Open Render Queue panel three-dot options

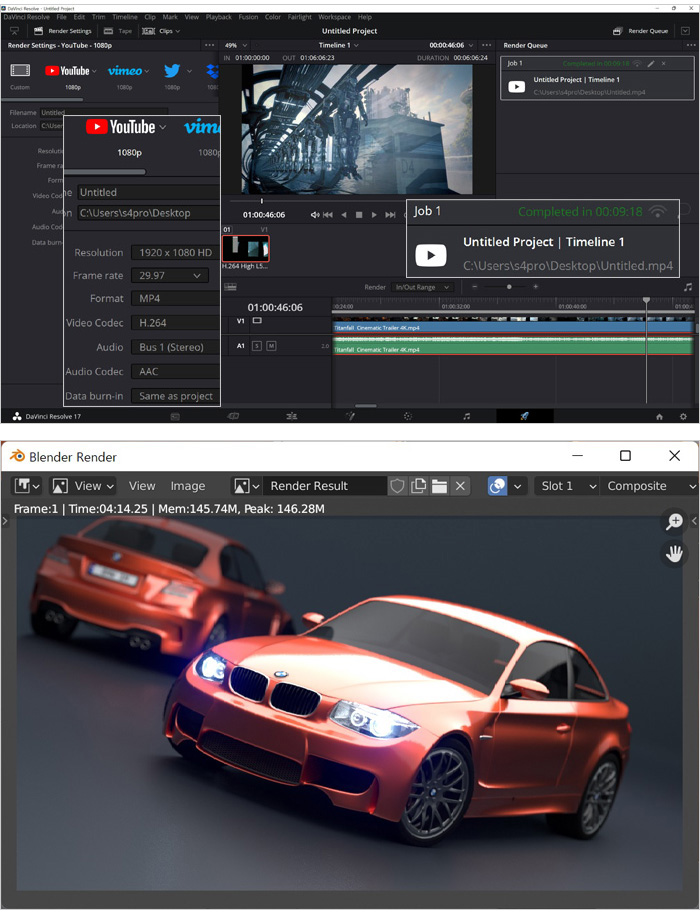click(691, 45)
